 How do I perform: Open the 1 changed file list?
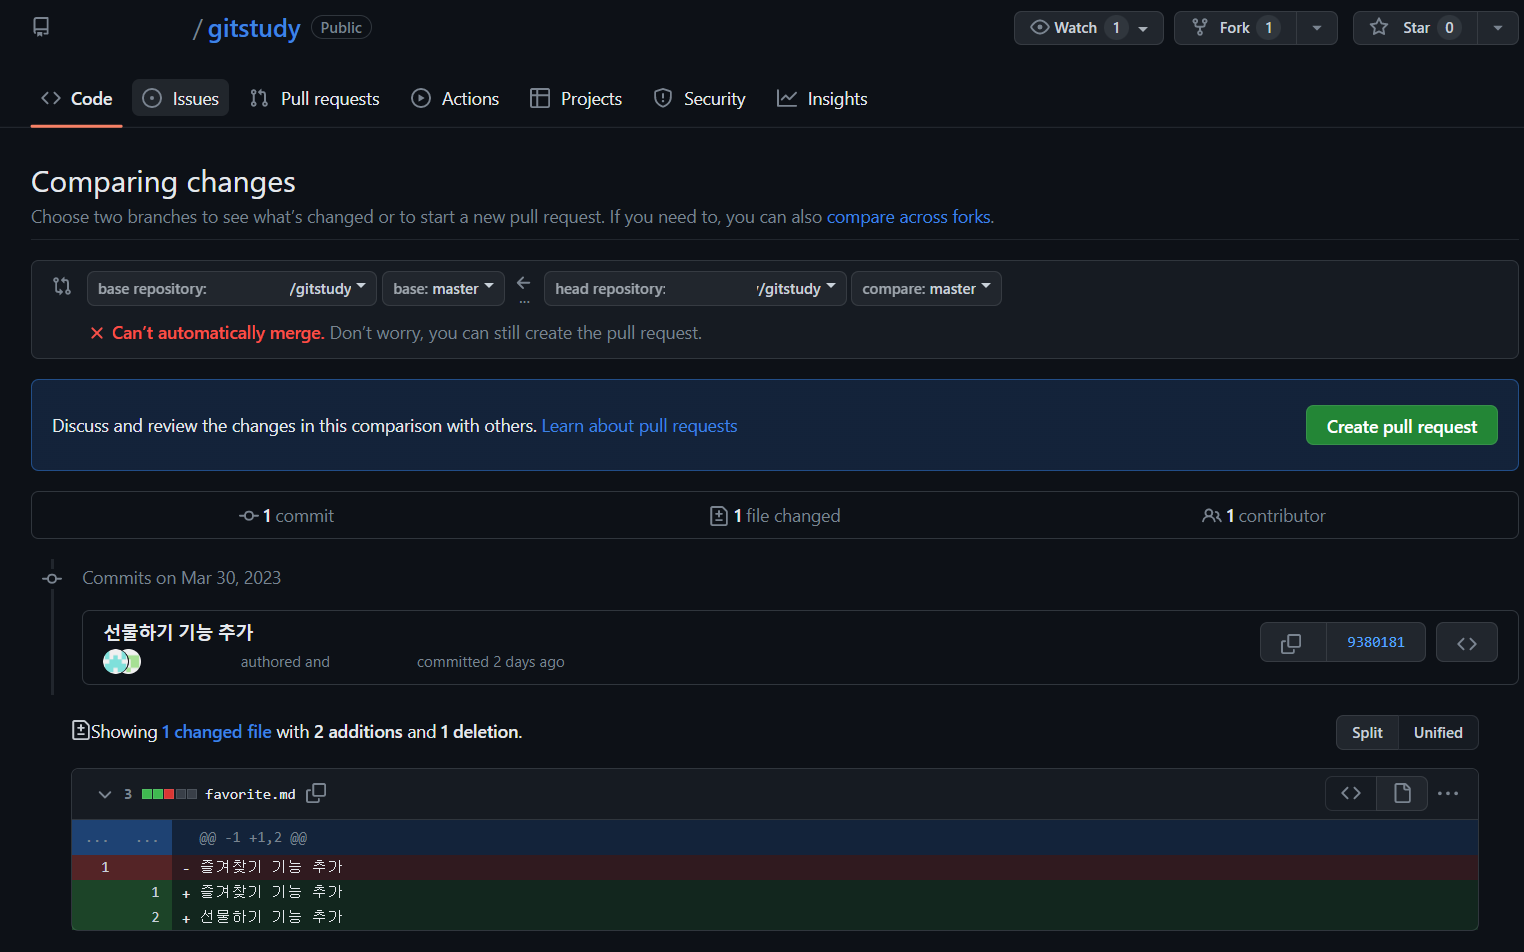pyautogui.click(x=217, y=732)
